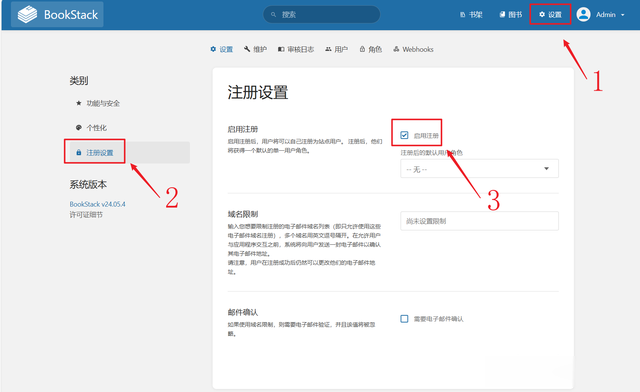Click the star icon beside 功能与安全
The width and height of the screenshot is (640, 392).
tap(79, 103)
